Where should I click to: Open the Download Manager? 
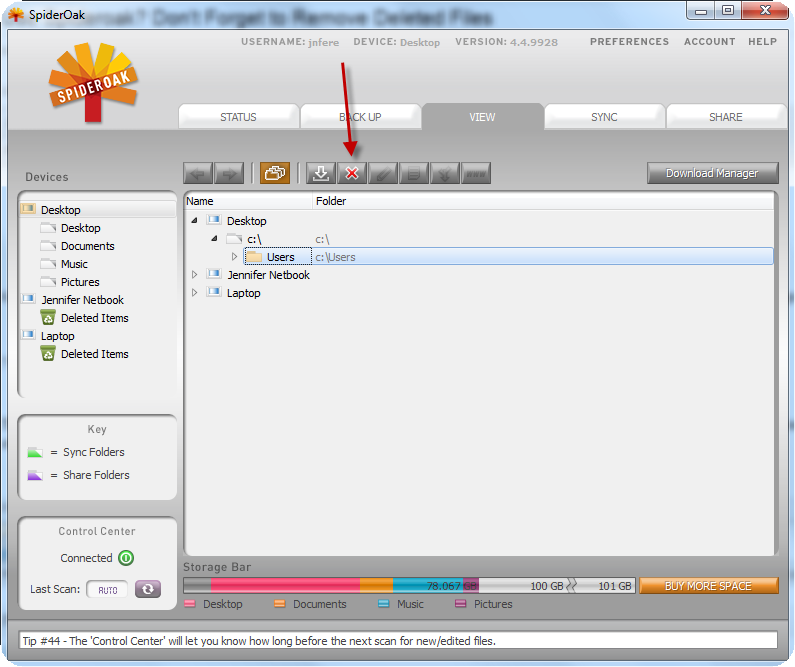[712, 173]
